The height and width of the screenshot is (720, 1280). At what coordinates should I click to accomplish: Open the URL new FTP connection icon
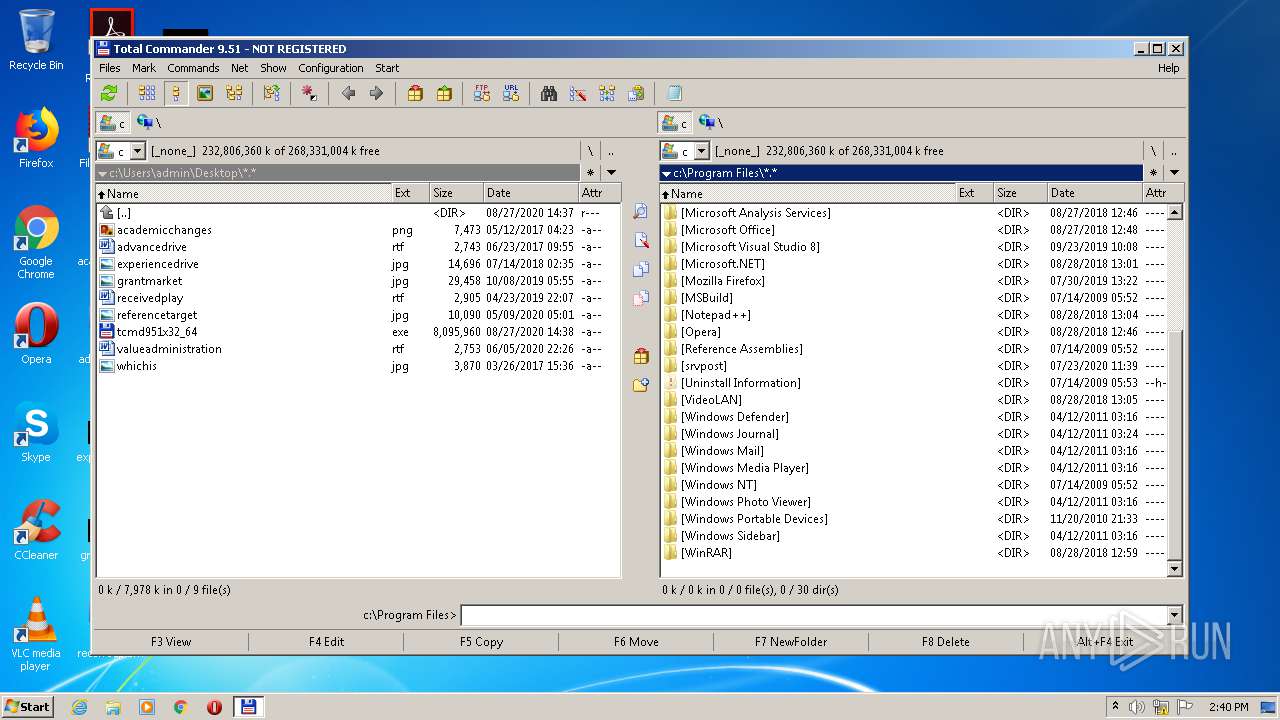(x=511, y=93)
